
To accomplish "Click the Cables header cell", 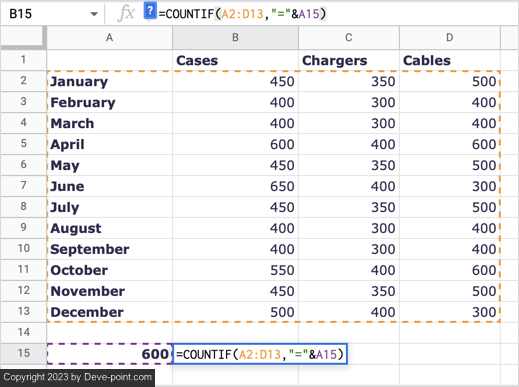I will (x=450, y=60).
